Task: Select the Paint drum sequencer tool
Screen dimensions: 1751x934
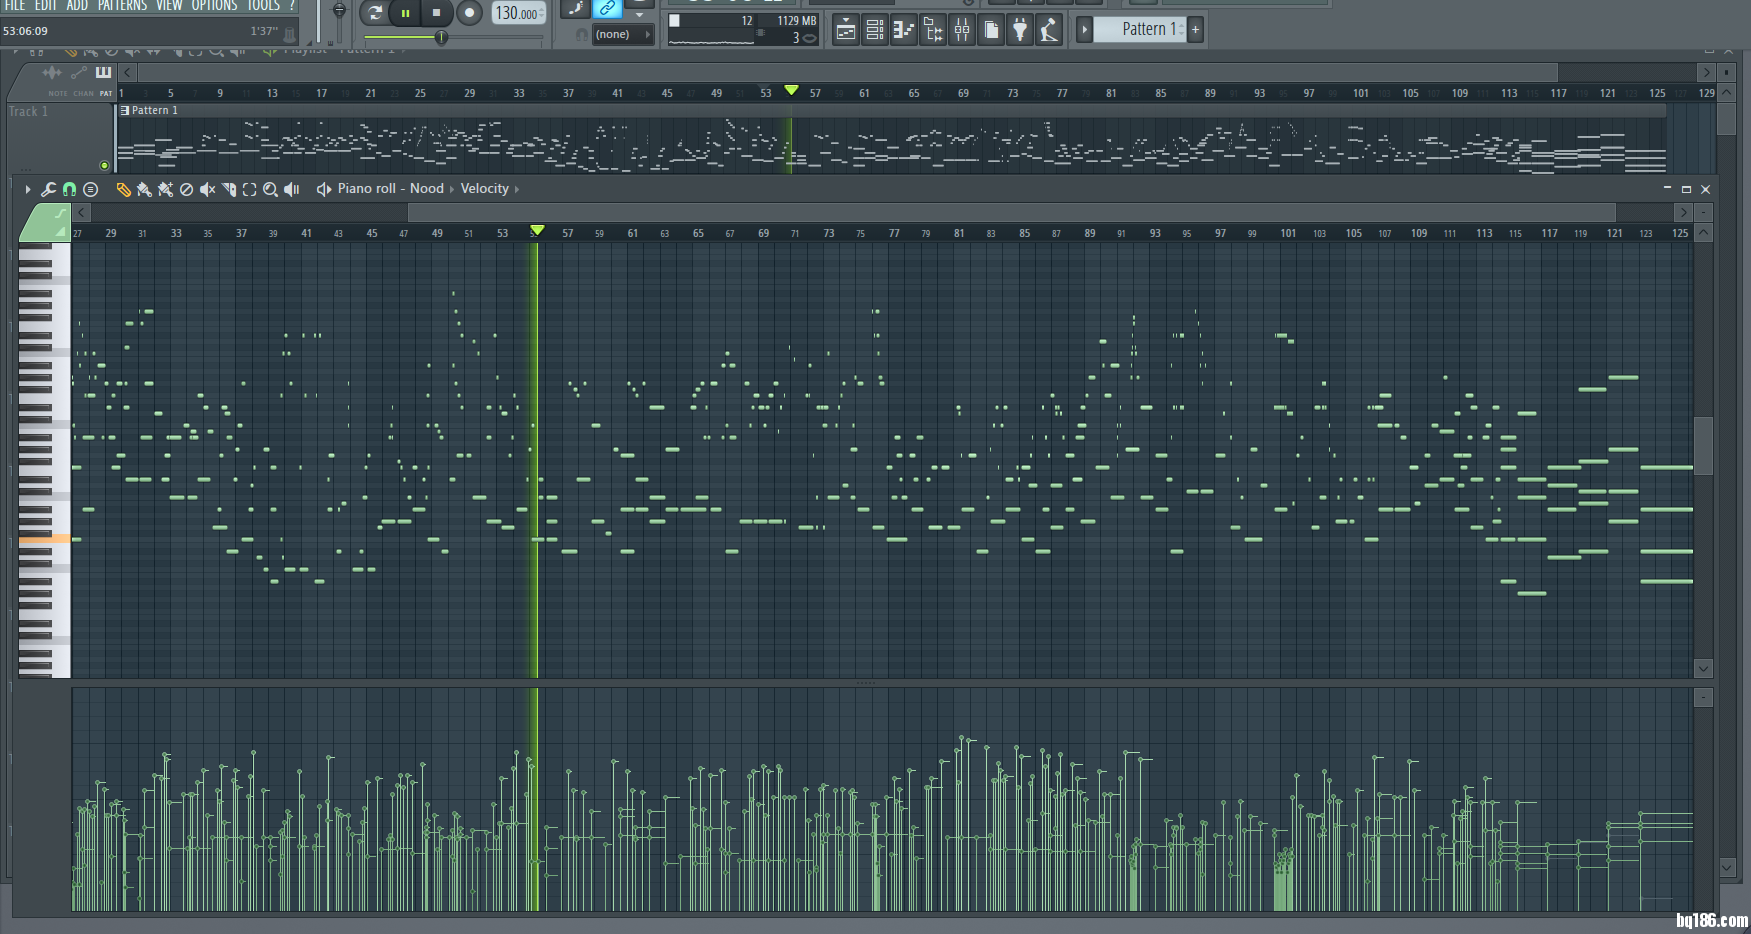Action: 165,189
